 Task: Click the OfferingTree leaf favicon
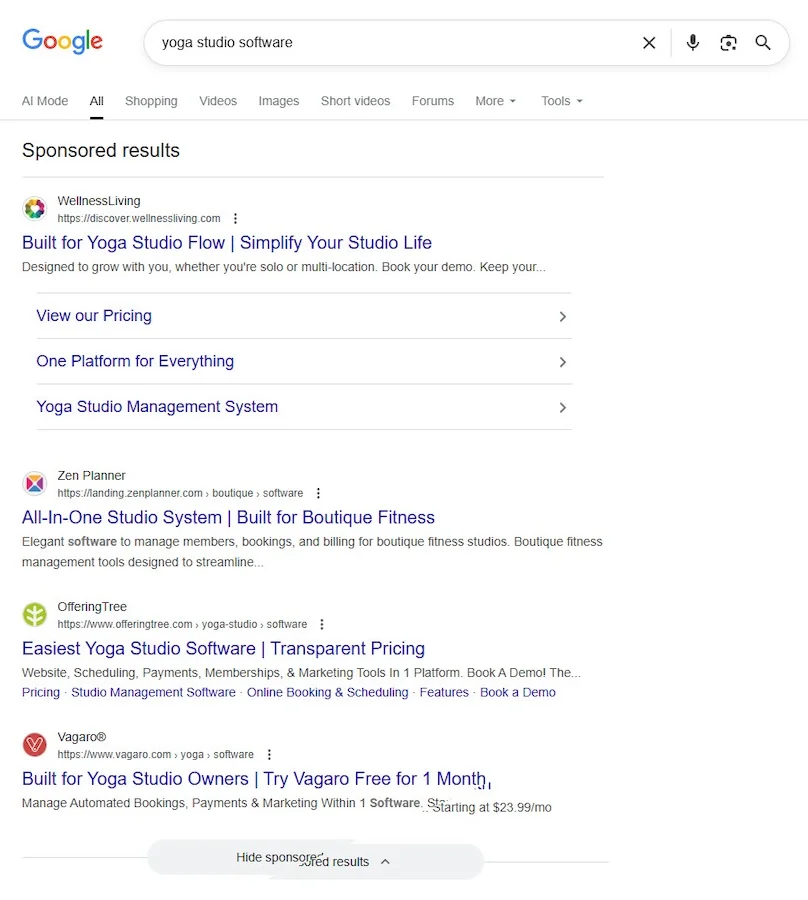coord(34,614)
